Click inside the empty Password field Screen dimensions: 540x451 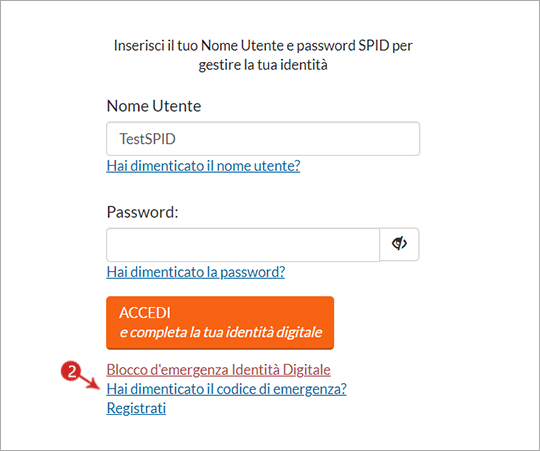coord(243,244)
